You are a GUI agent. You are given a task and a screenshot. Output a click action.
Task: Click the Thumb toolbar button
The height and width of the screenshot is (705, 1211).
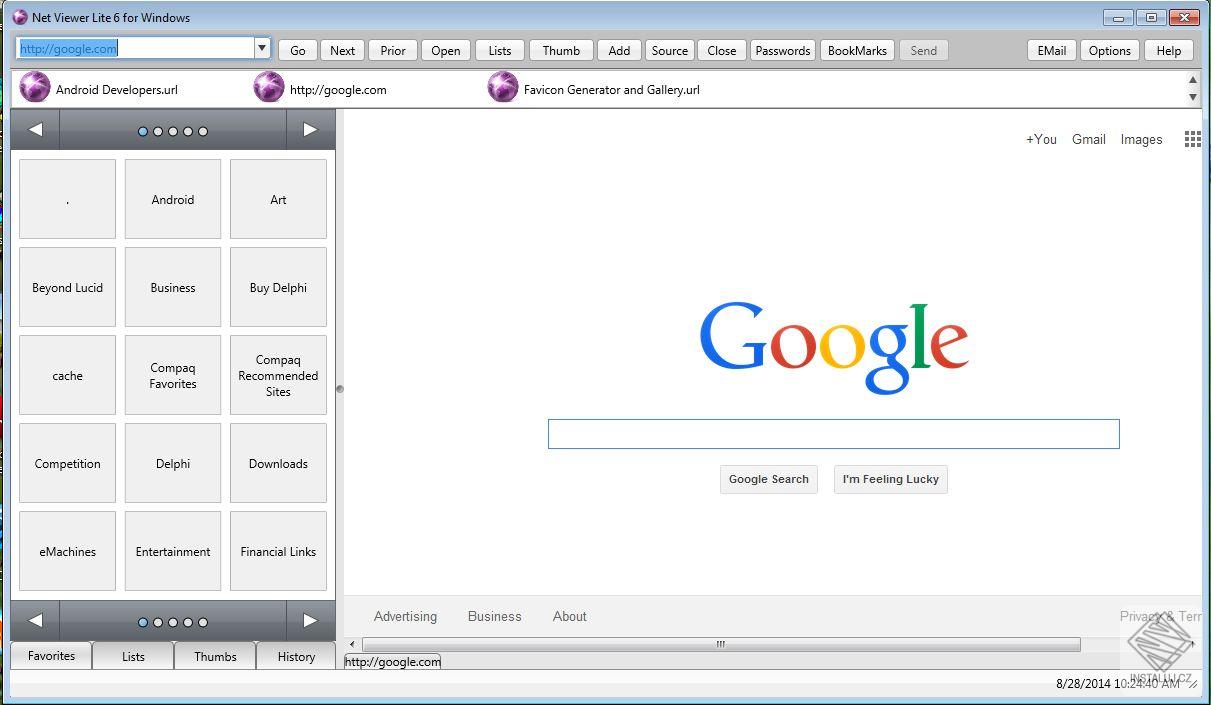[x=561, y=50]
